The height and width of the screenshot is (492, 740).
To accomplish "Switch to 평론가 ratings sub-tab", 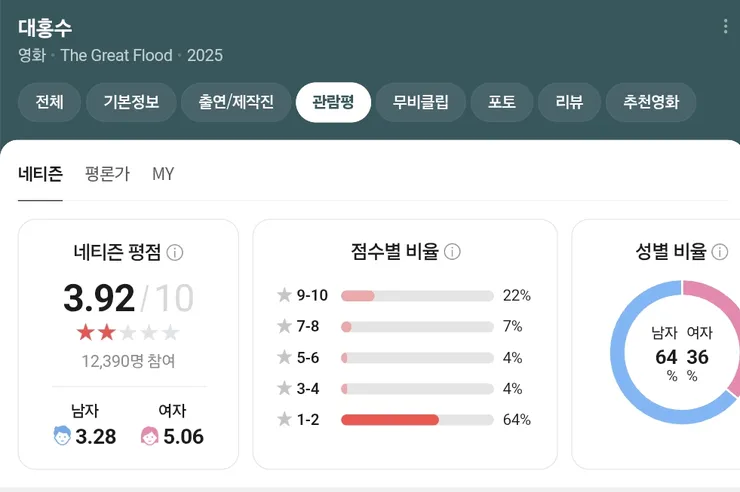I will [x=107, y=174].
